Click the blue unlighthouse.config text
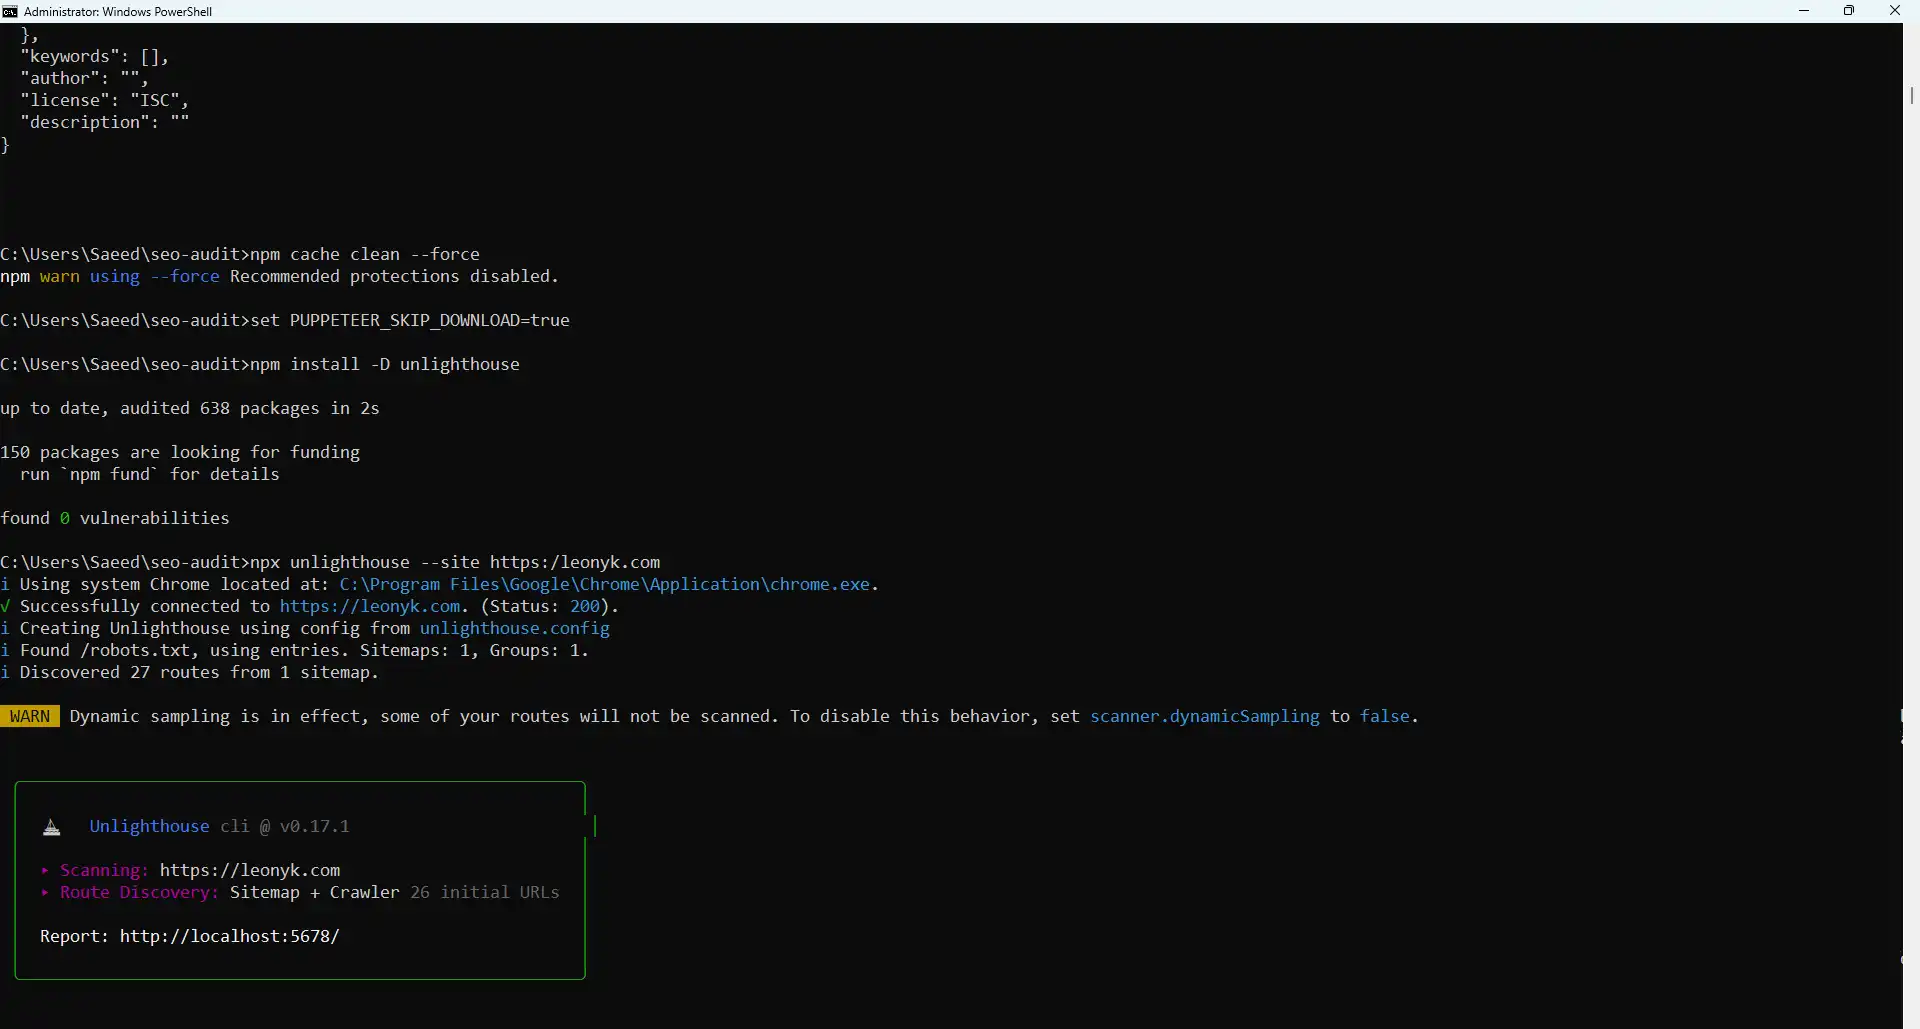The height and width of the screenshot is (1029, 1920). pyautogui.click(x=514, y=628)
